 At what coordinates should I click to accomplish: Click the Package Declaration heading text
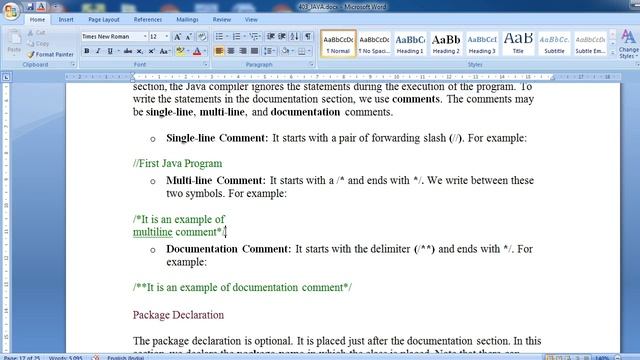(x=178, y=315)
